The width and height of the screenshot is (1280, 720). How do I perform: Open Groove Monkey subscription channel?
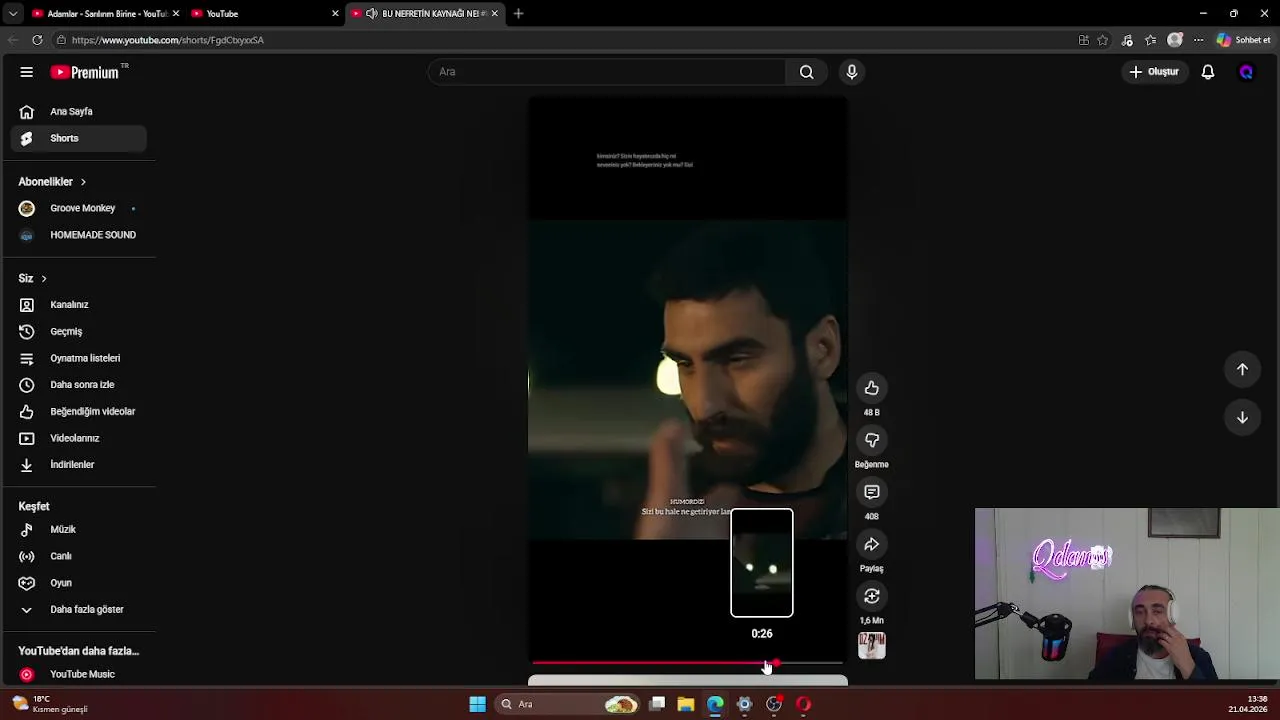click(78, 208)
